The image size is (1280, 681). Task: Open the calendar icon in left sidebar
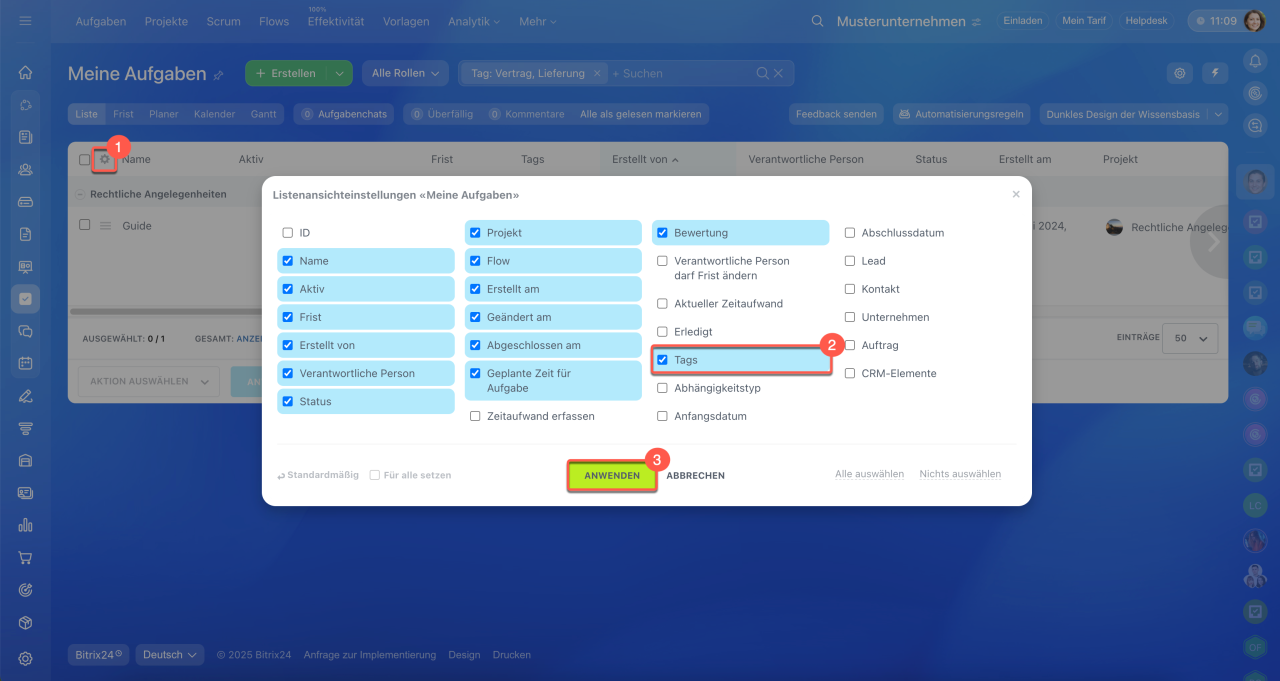[25, 363]
